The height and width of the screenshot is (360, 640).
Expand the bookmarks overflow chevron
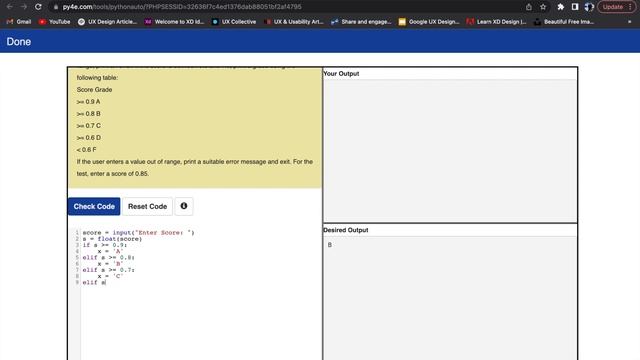629,22
